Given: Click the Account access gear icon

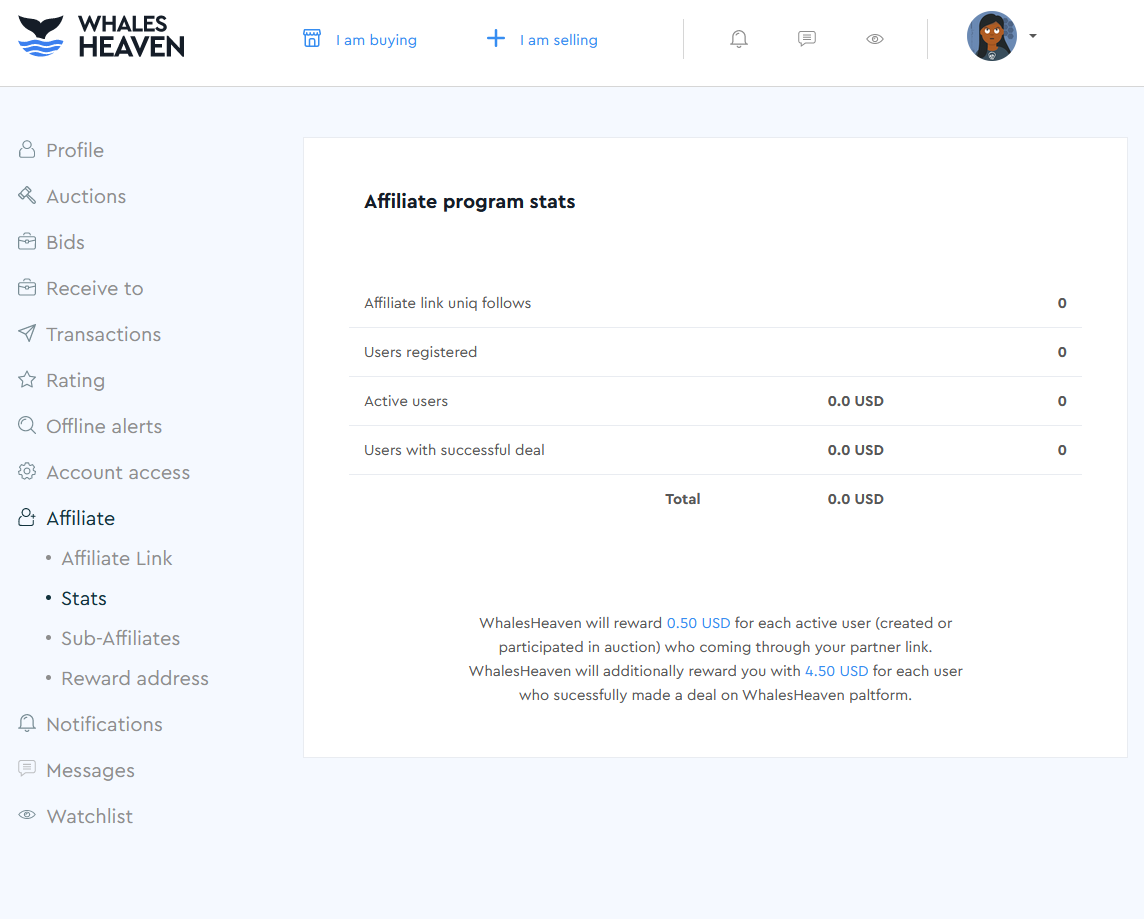Looking at the screenshot, I should tap(27, 471).
